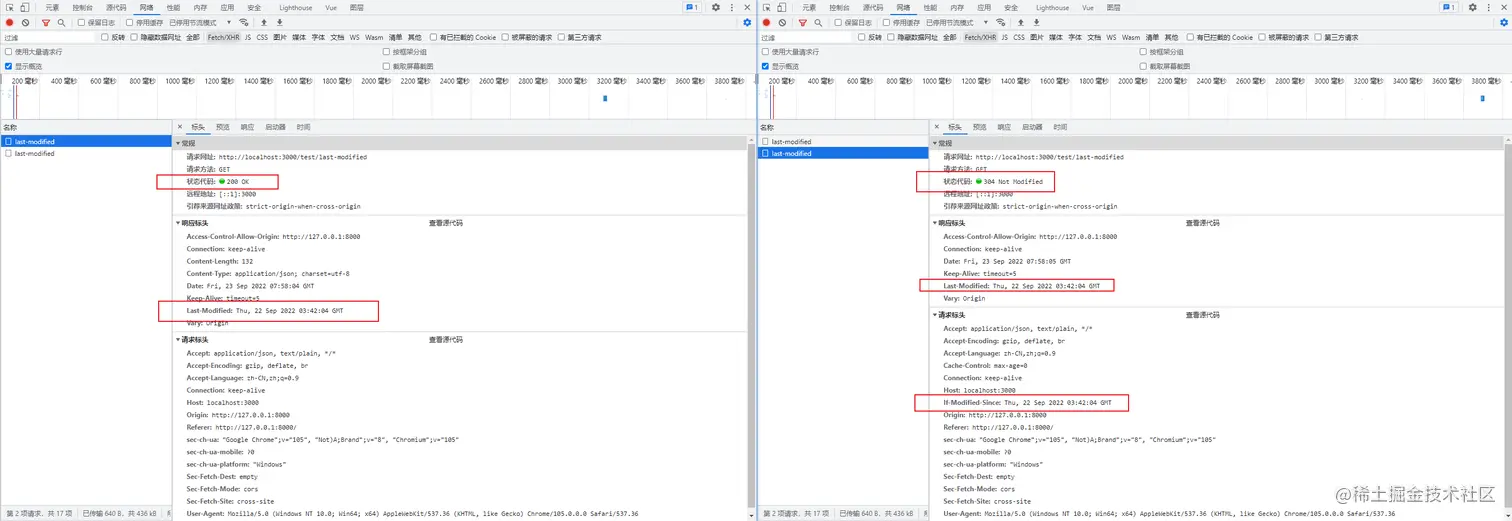Export HAR file in right DevTools

pos(1036,22)
